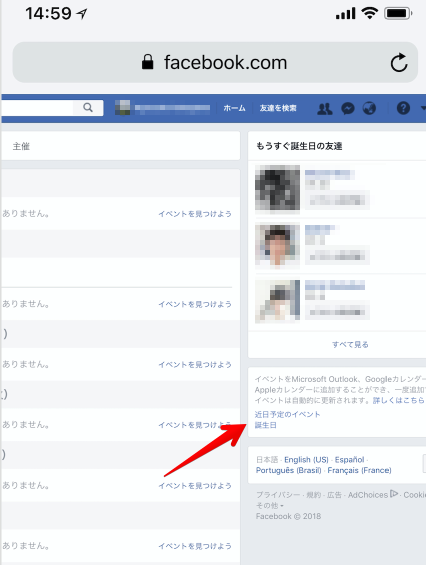
Task: Switch language to Português (Brasil)
Action: [x=289, y=470]
